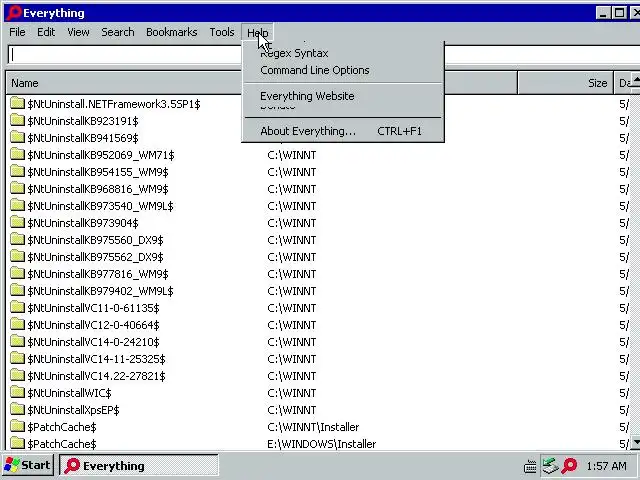Select About Everything... menu entry
Viewport: 640px width, 480px height.
[x=342, y=131]
